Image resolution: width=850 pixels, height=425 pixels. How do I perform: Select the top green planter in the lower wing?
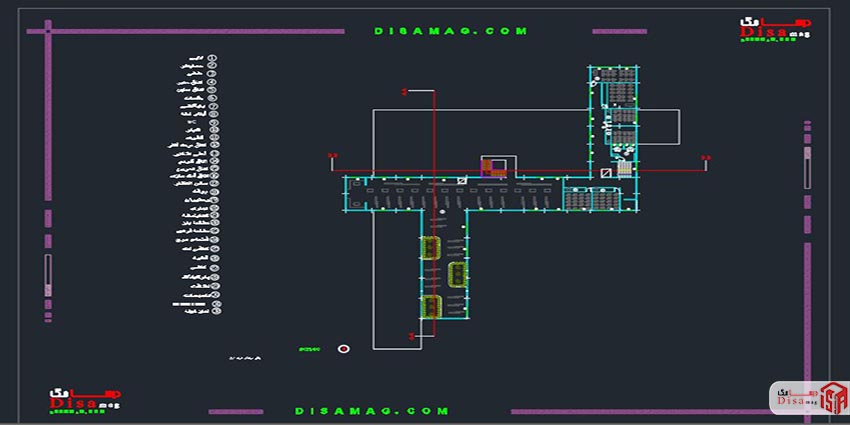[x=431, y=246]
